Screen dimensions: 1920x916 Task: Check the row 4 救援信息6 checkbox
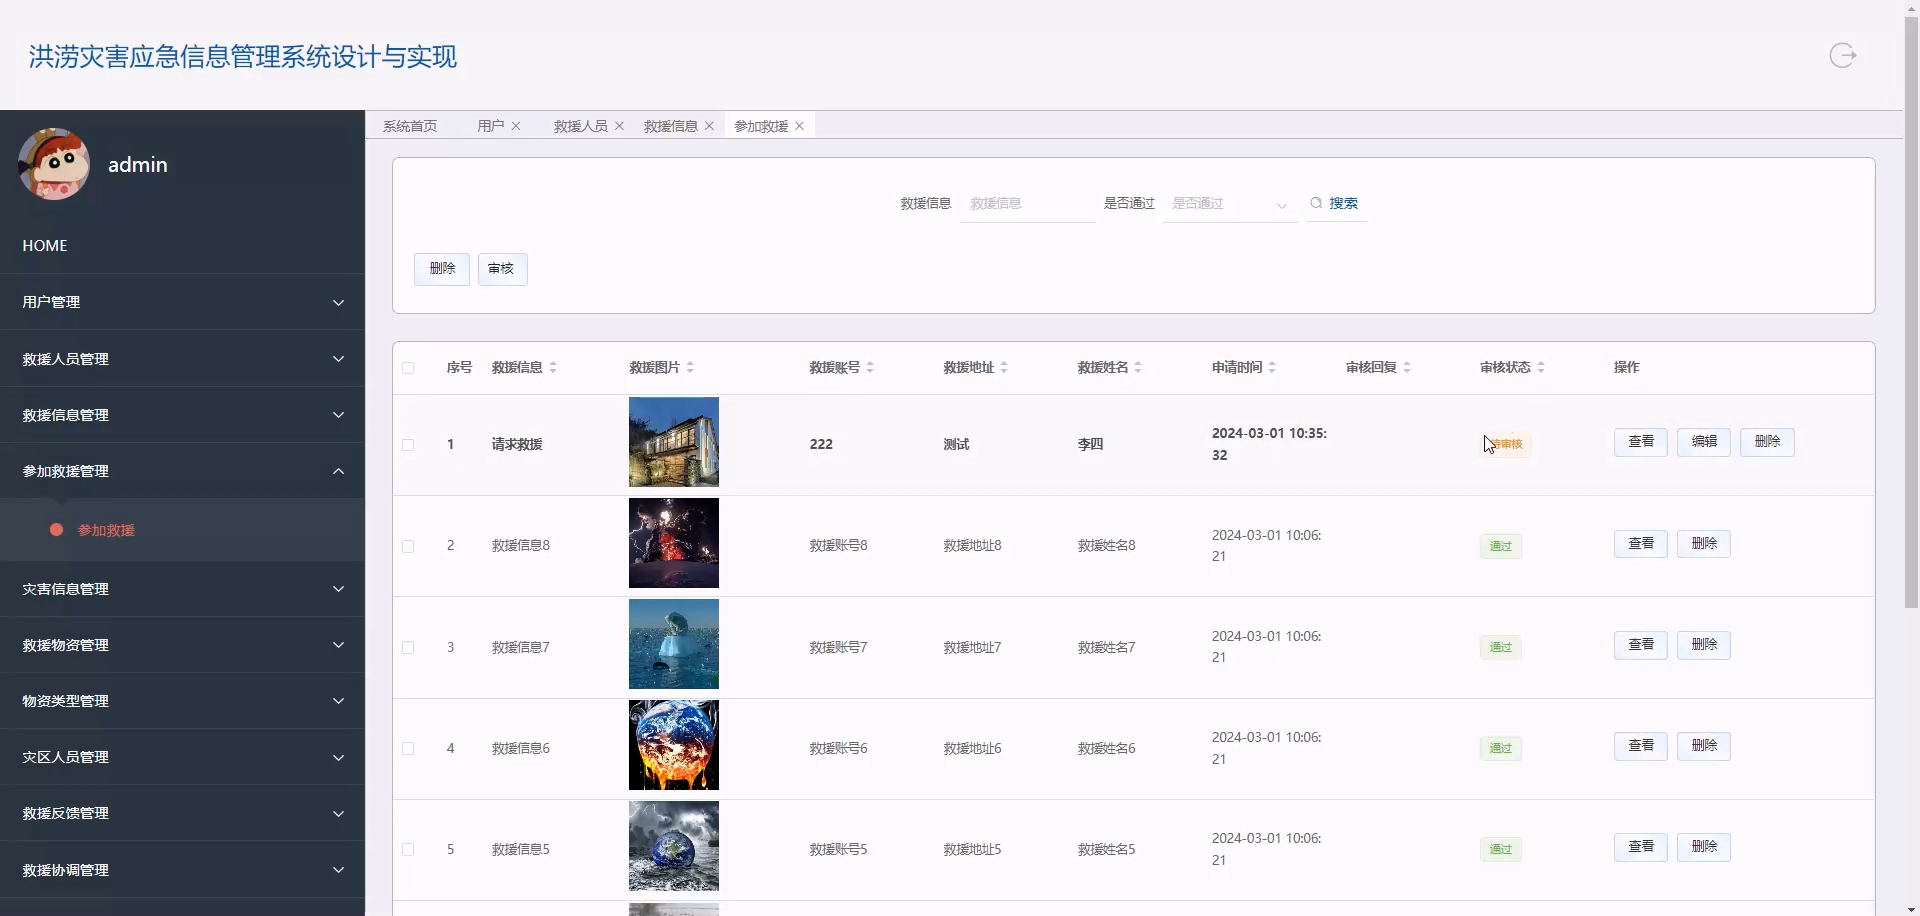[x=408, y=748]
